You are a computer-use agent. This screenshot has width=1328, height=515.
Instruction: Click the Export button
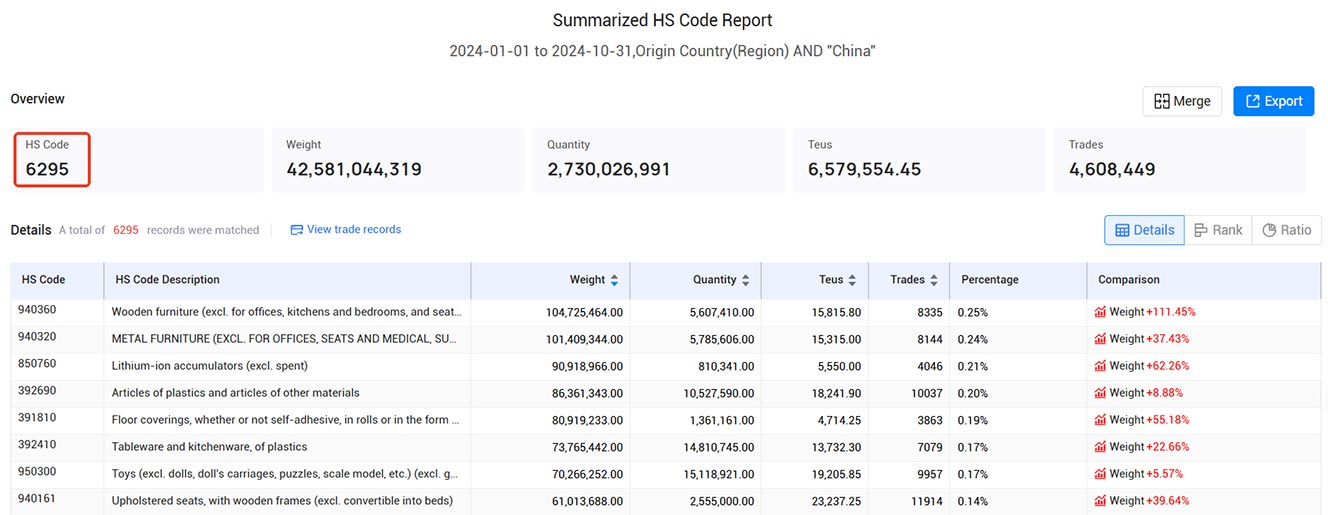click(x=1273, y=101)
